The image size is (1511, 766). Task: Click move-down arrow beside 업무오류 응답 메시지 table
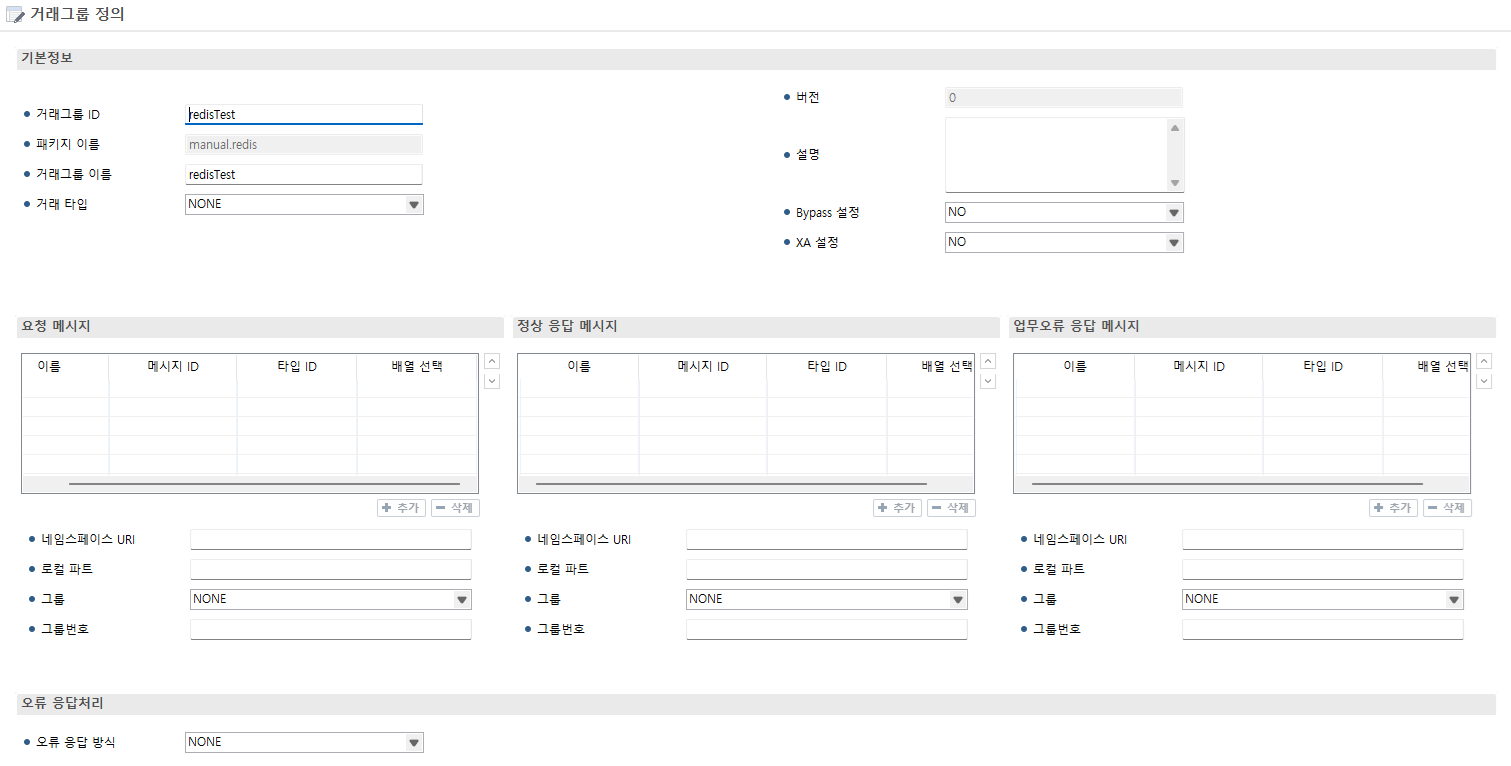(x=1484, y=380)
